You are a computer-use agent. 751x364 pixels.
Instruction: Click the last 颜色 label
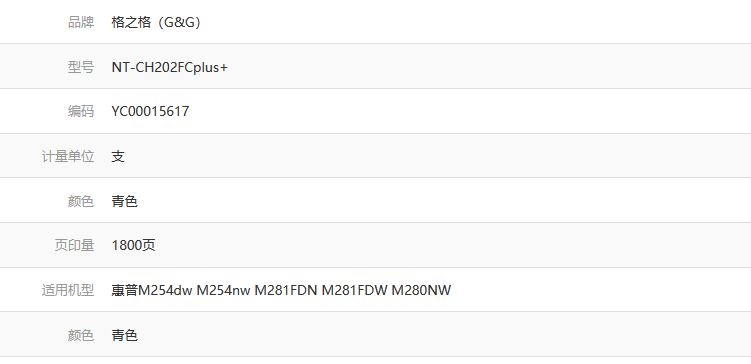81,335
